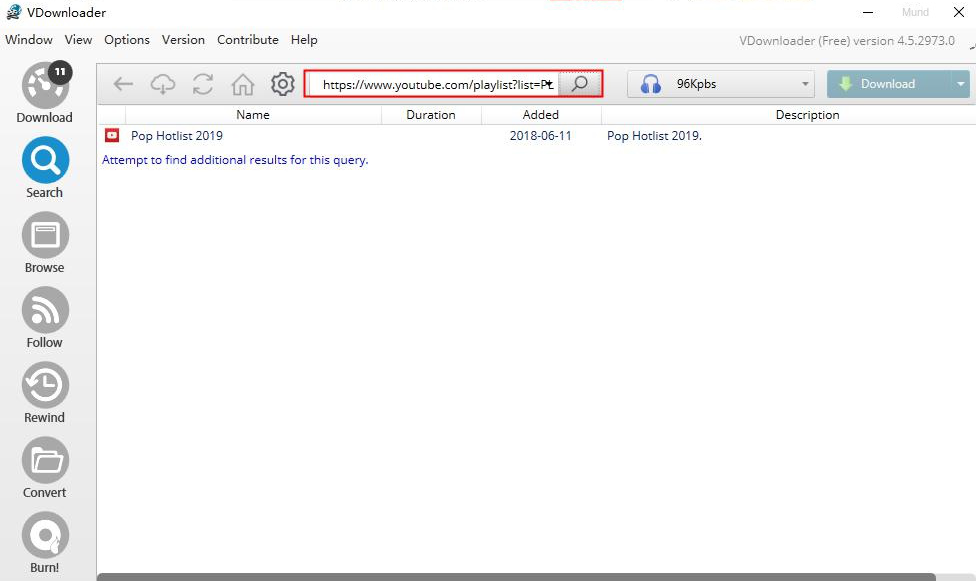Open the 96Kpbs audio quality dropdown
976x581 pixels.
[720, 84]
